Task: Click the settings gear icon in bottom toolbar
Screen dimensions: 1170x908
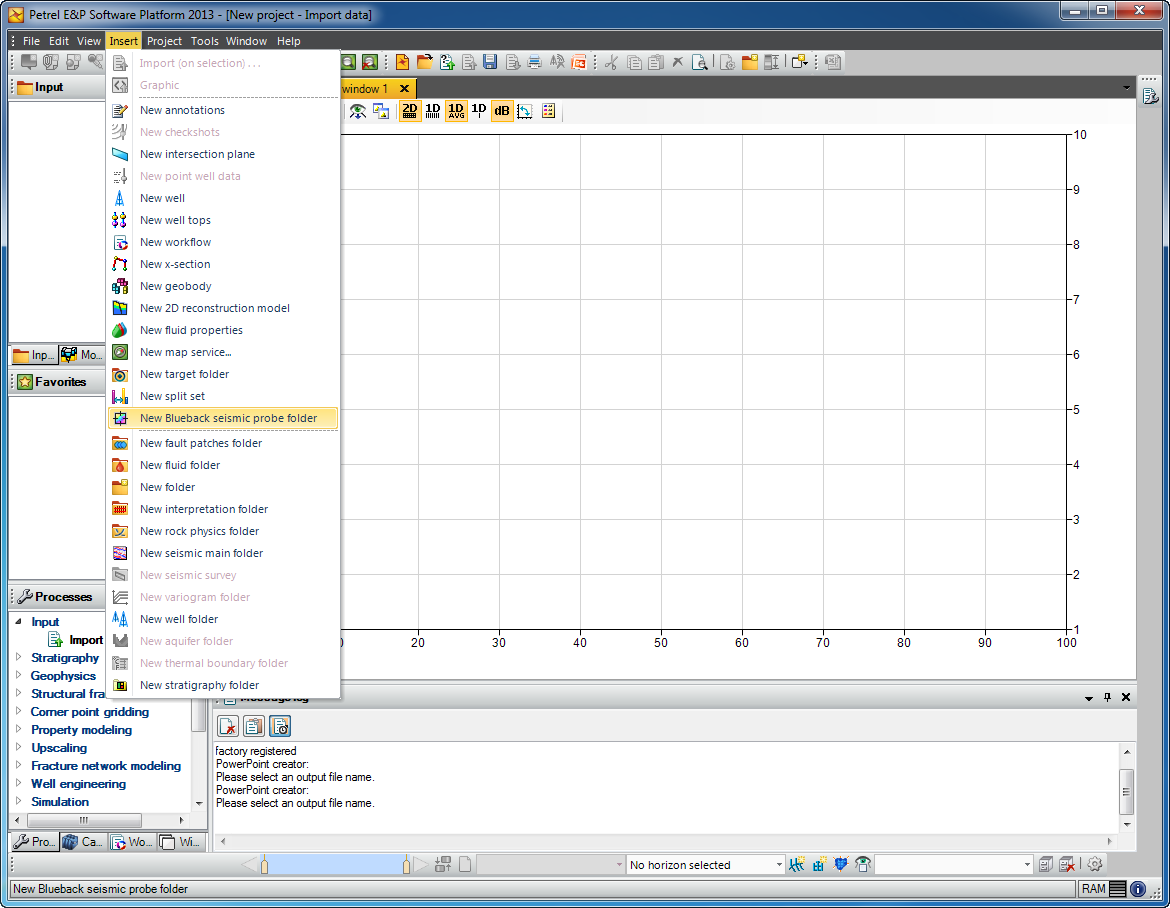Action: [x=1095, y=864]
